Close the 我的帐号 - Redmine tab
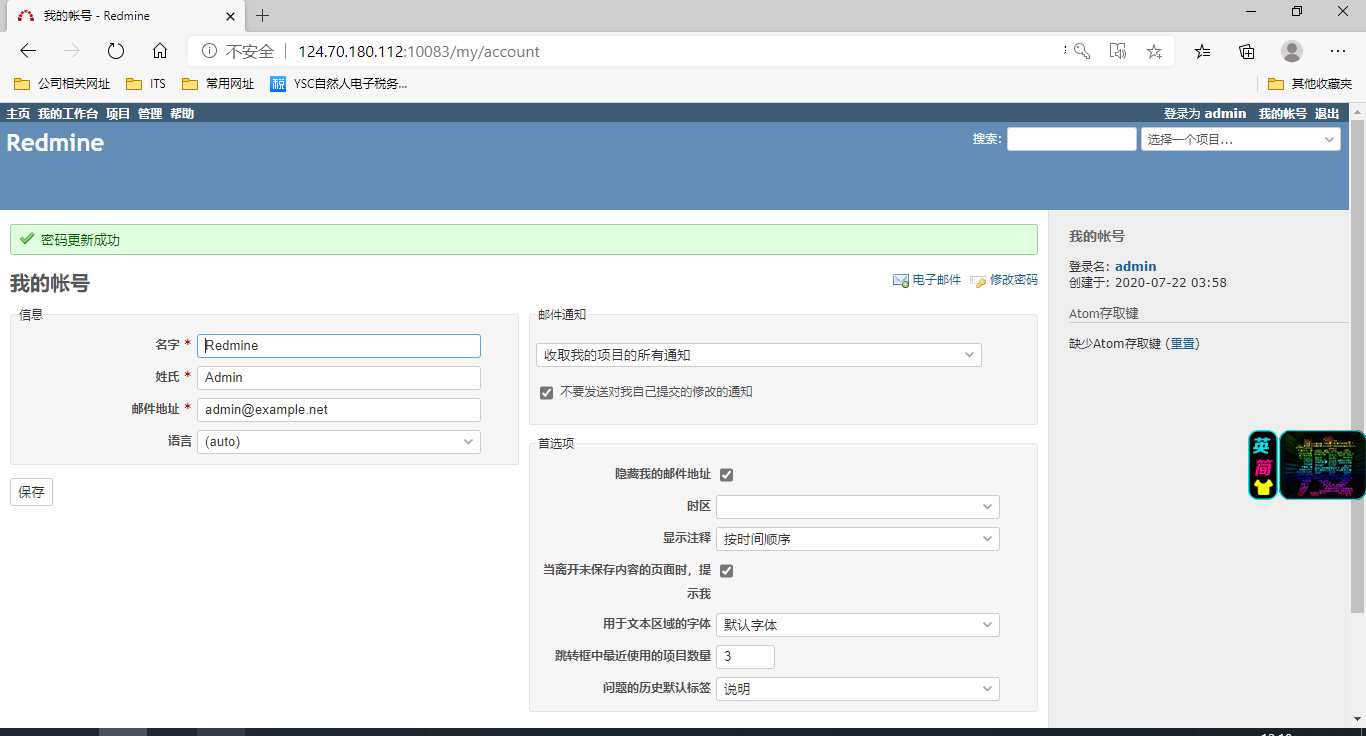 click(231, 16)
